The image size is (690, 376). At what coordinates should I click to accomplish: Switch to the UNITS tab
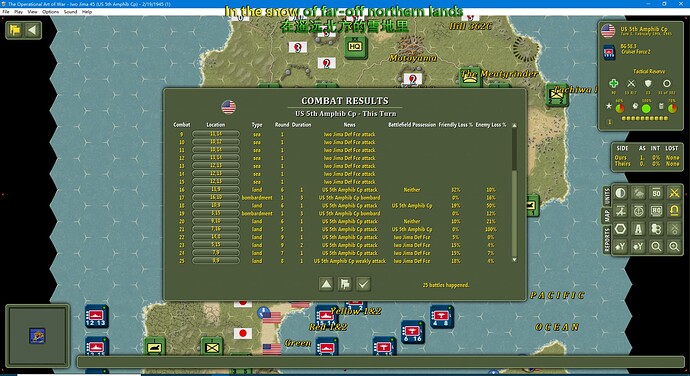(x=607, y=196)
